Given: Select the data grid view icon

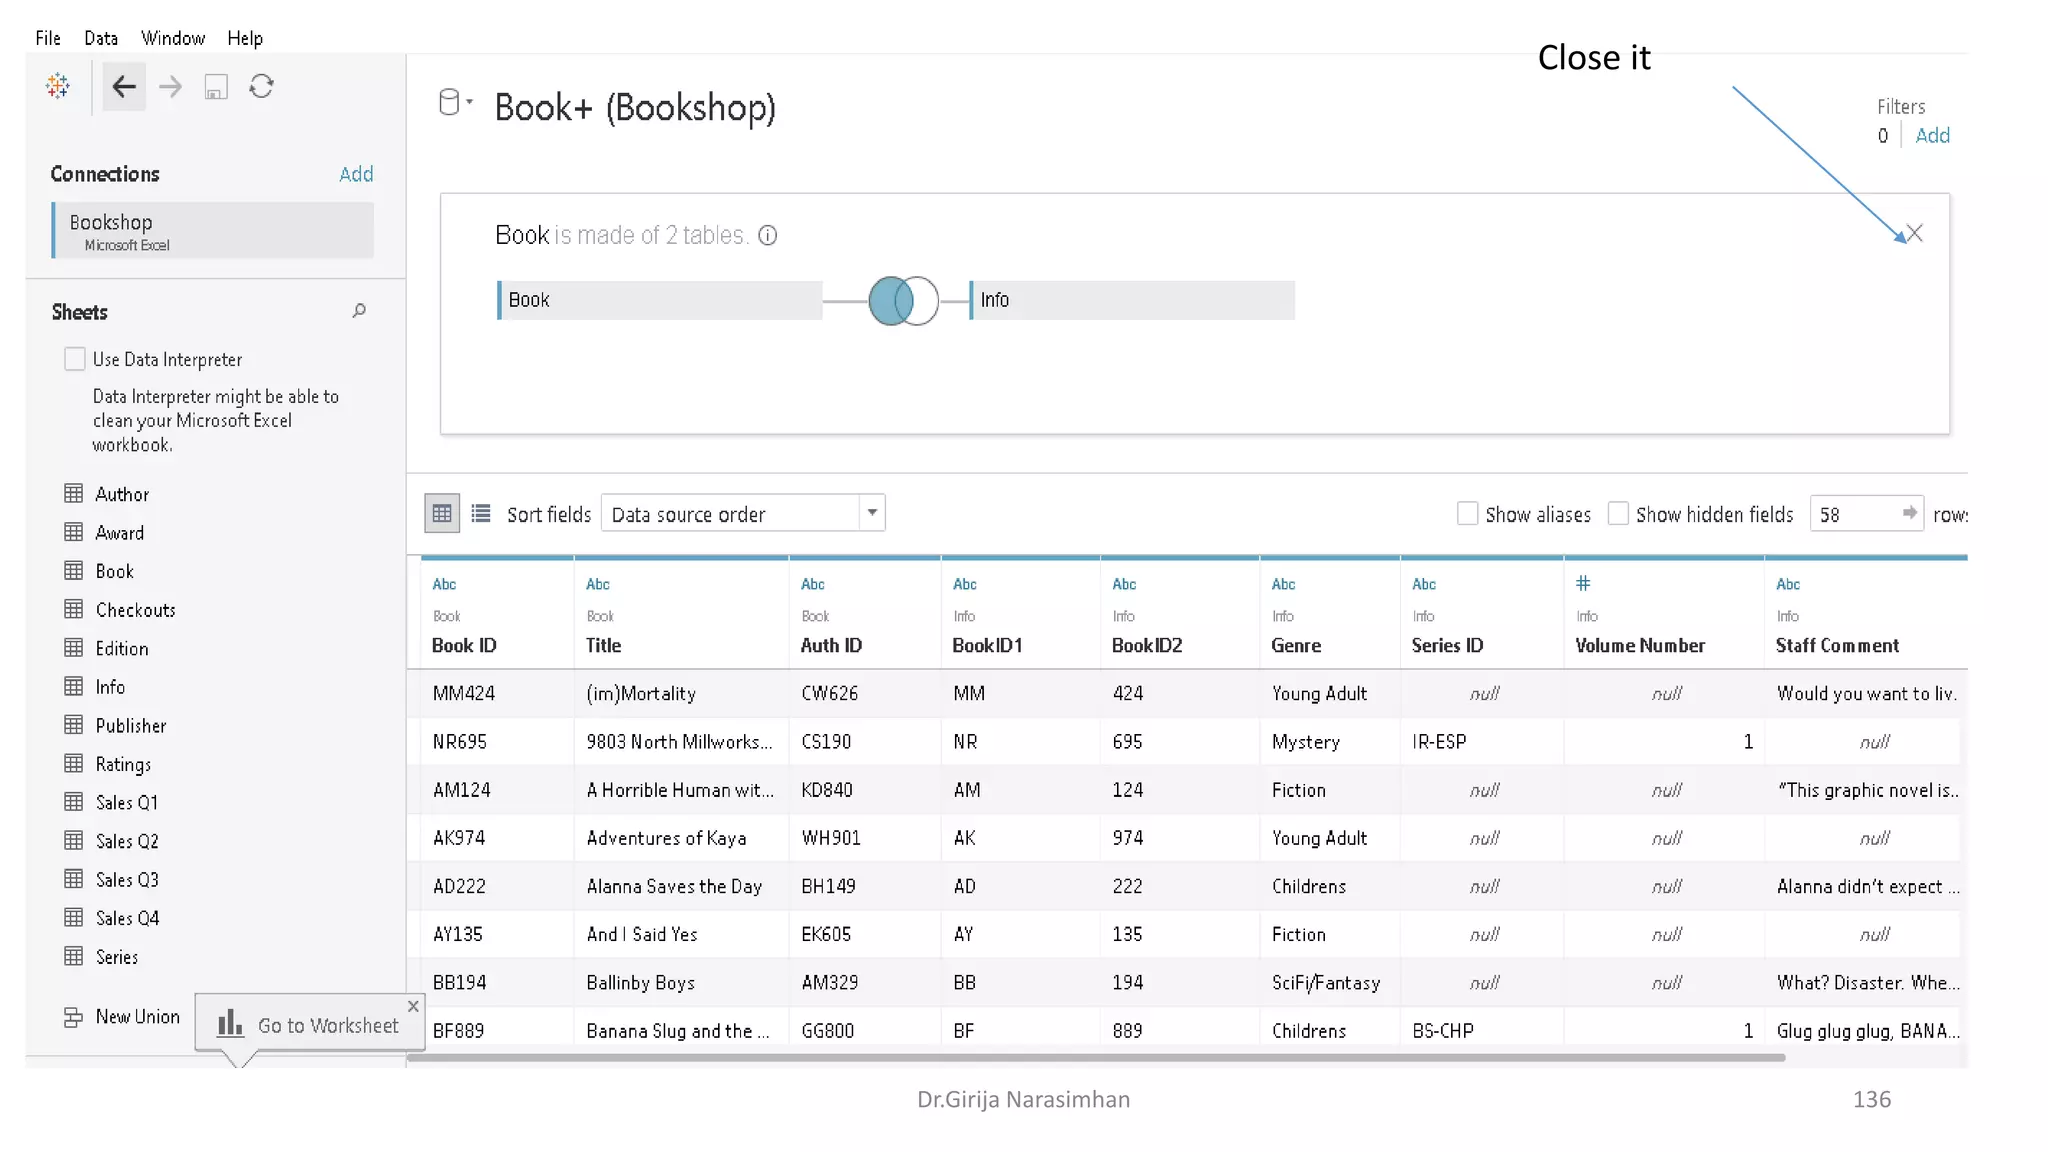Looking at the screenshot, I should (442, 514).
